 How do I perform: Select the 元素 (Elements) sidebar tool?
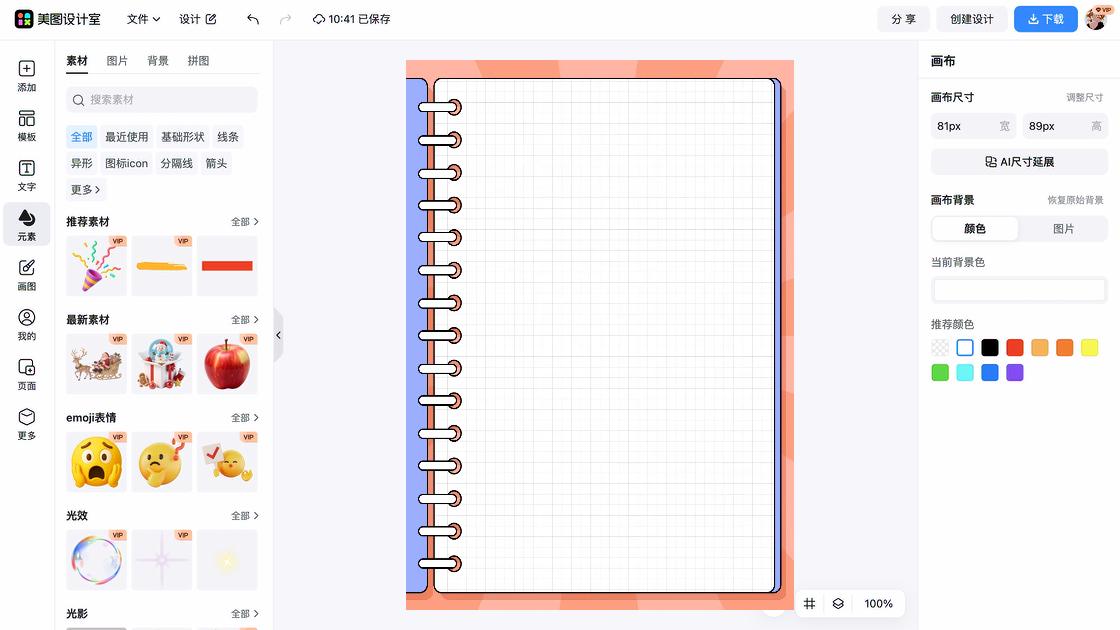coord(26,224)
